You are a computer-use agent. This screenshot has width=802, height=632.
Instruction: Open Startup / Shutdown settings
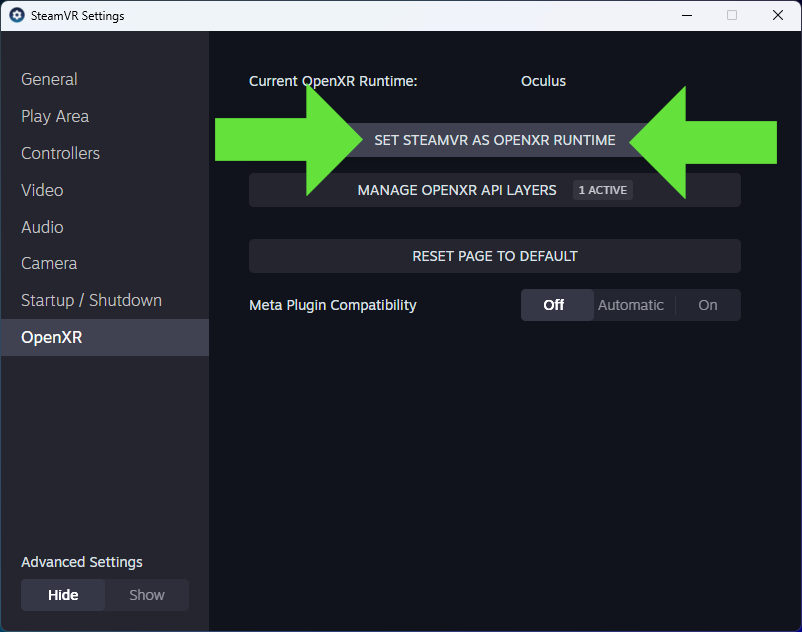(x=91, y=300)
